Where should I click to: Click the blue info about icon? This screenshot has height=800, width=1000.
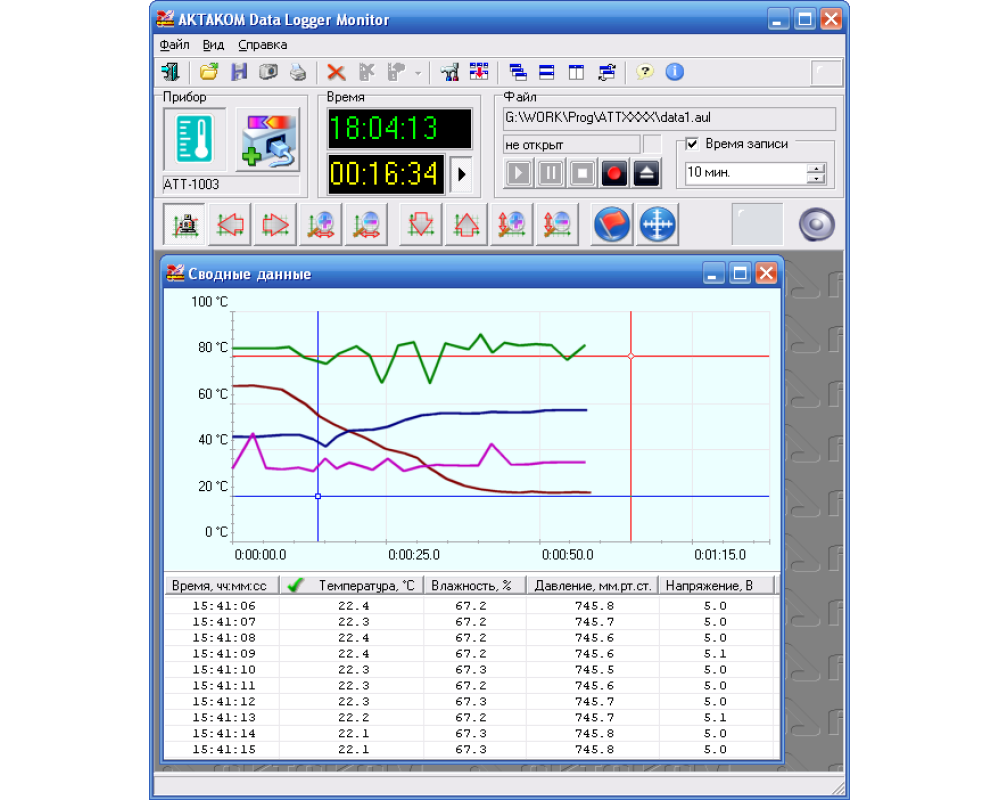point(674,72)
